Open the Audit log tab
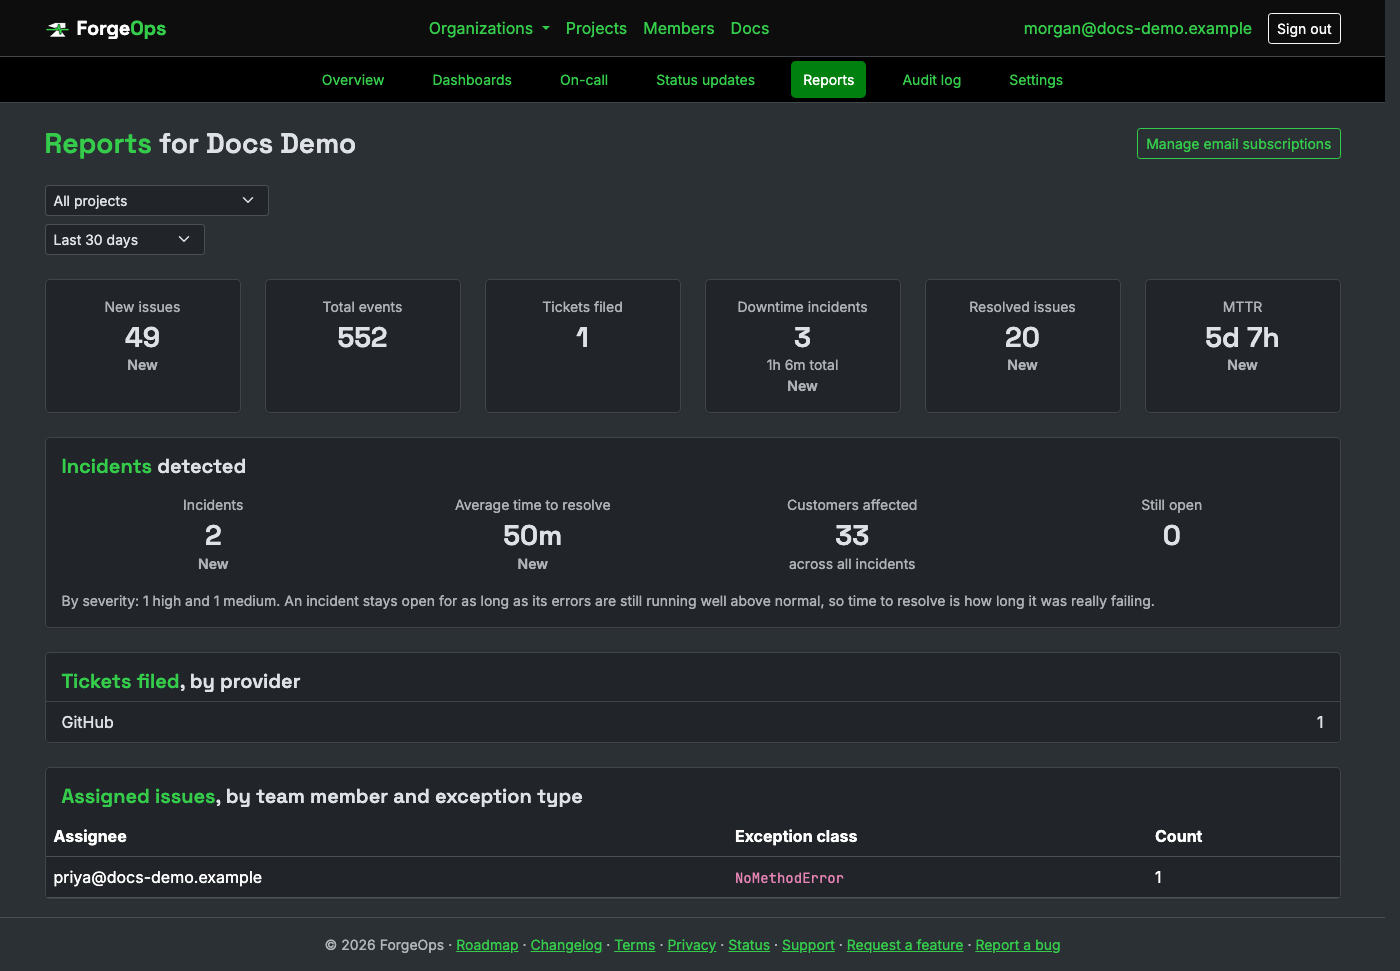The image size is (1400, 971). 931,80
